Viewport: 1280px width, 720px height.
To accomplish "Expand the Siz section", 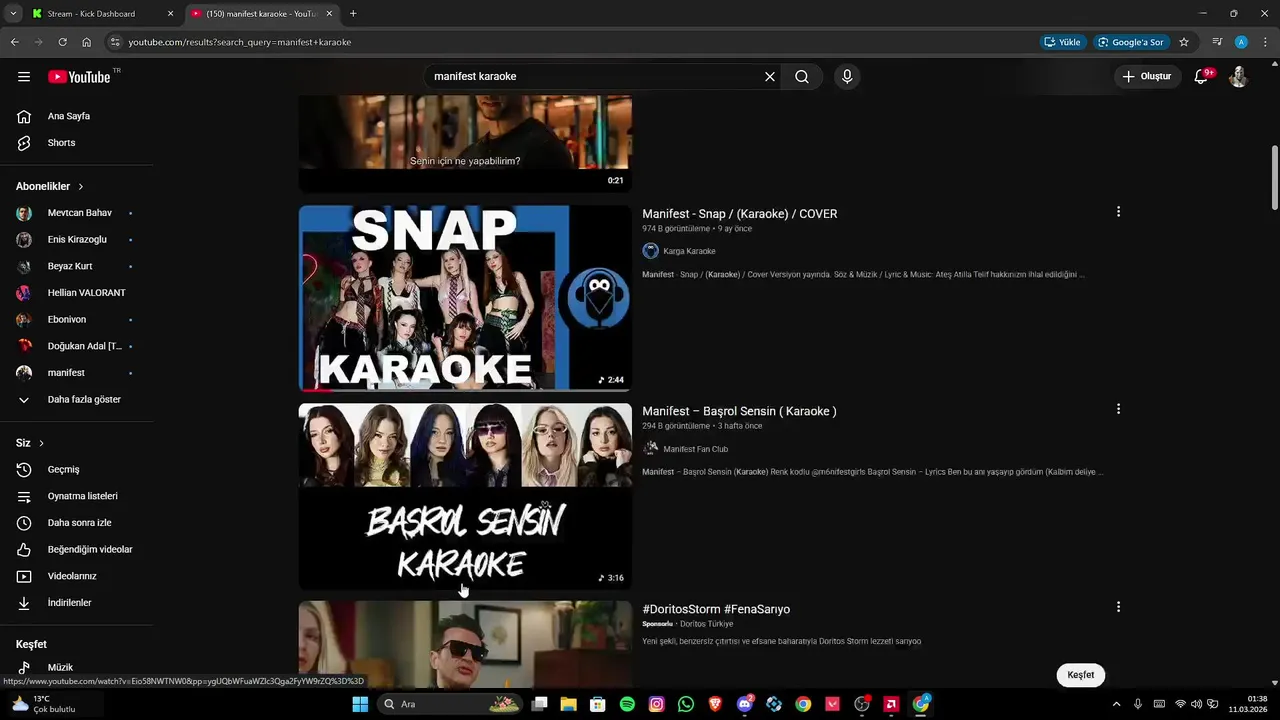I will 30,443.
